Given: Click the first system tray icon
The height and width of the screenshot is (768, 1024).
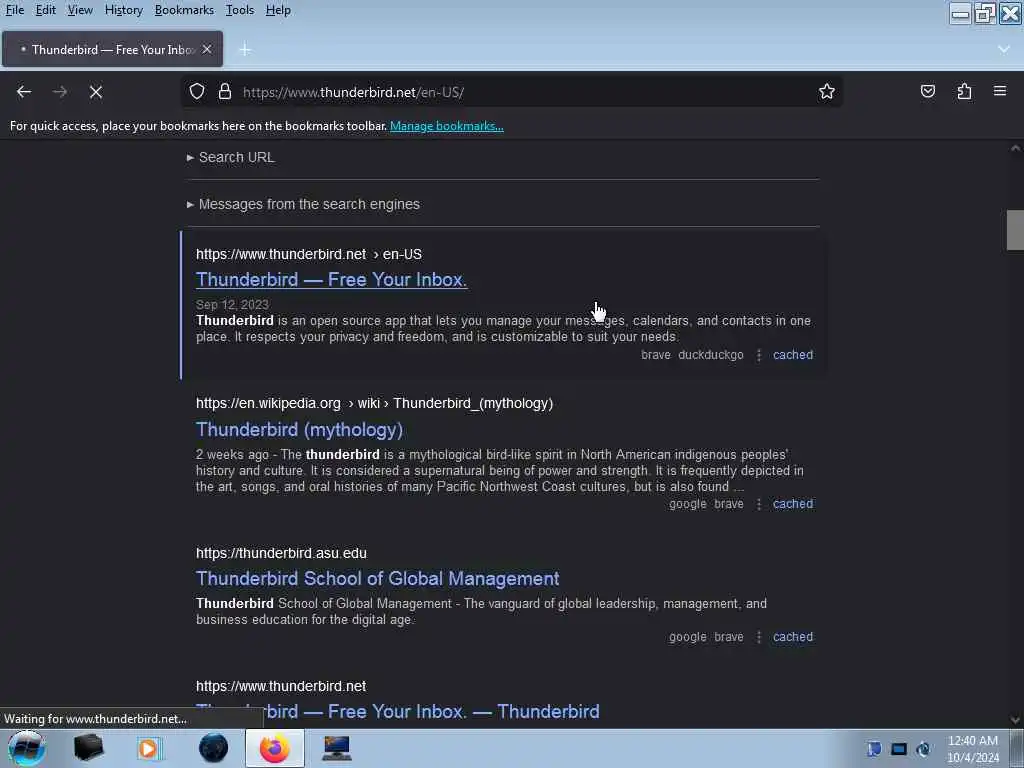Looking at the screenshot, I should tap(874, 749).
